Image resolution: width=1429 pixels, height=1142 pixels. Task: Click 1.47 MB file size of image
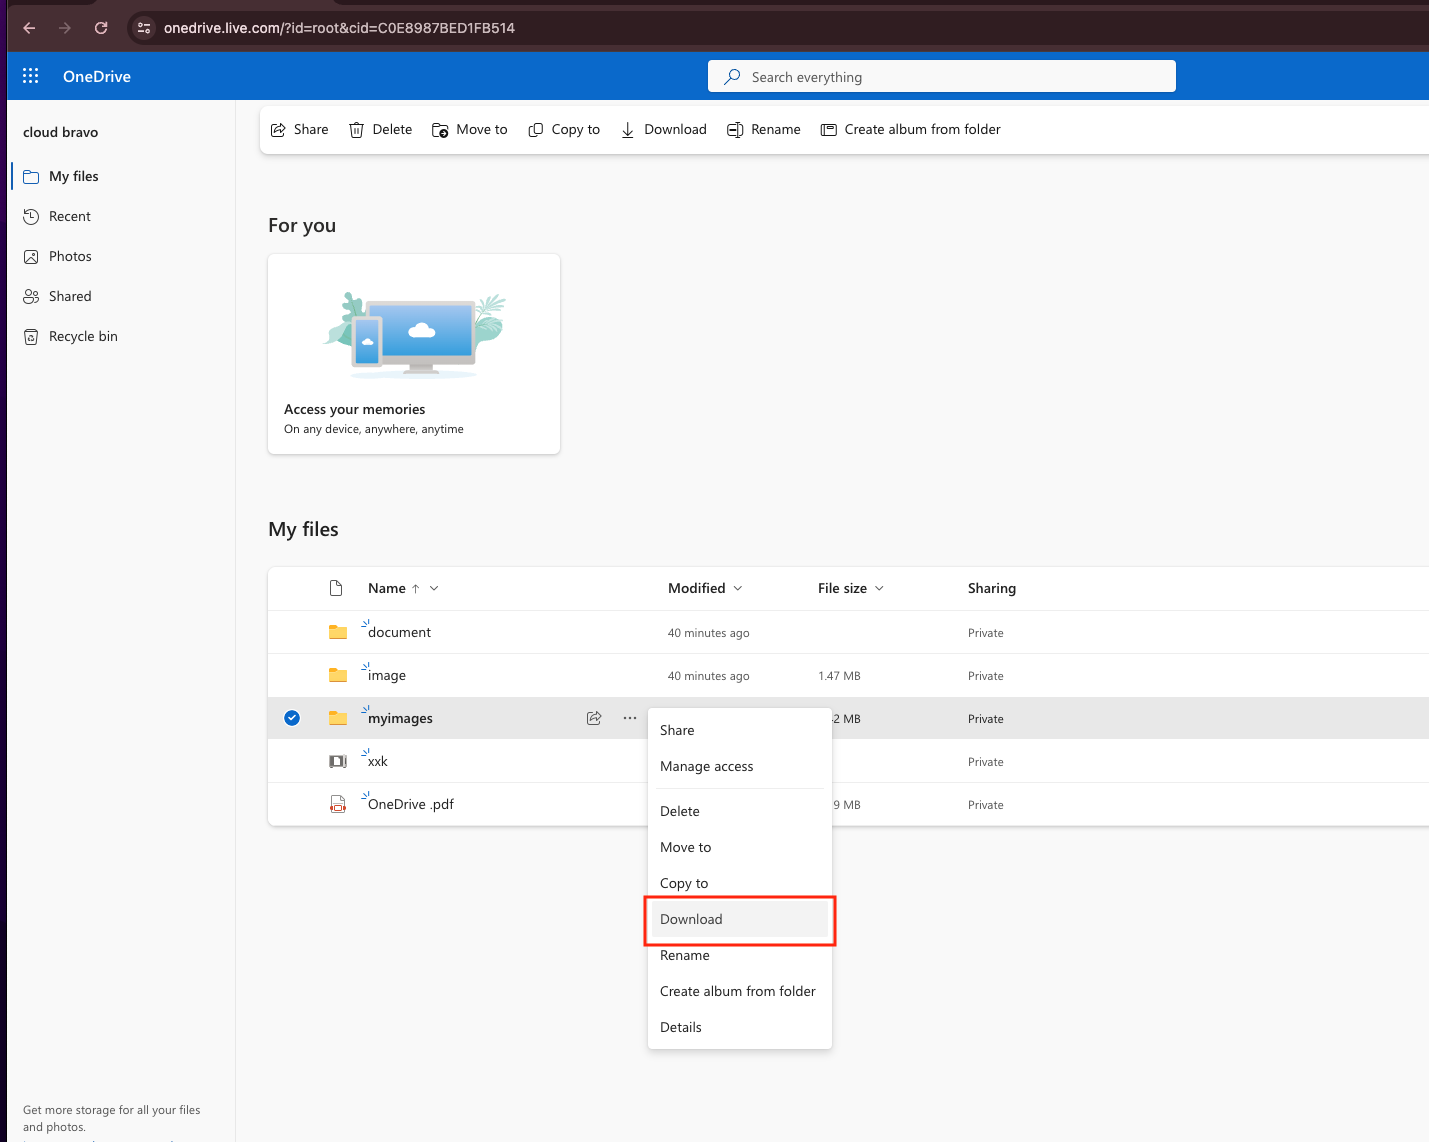pyautogui.click(x=839, y=676)
